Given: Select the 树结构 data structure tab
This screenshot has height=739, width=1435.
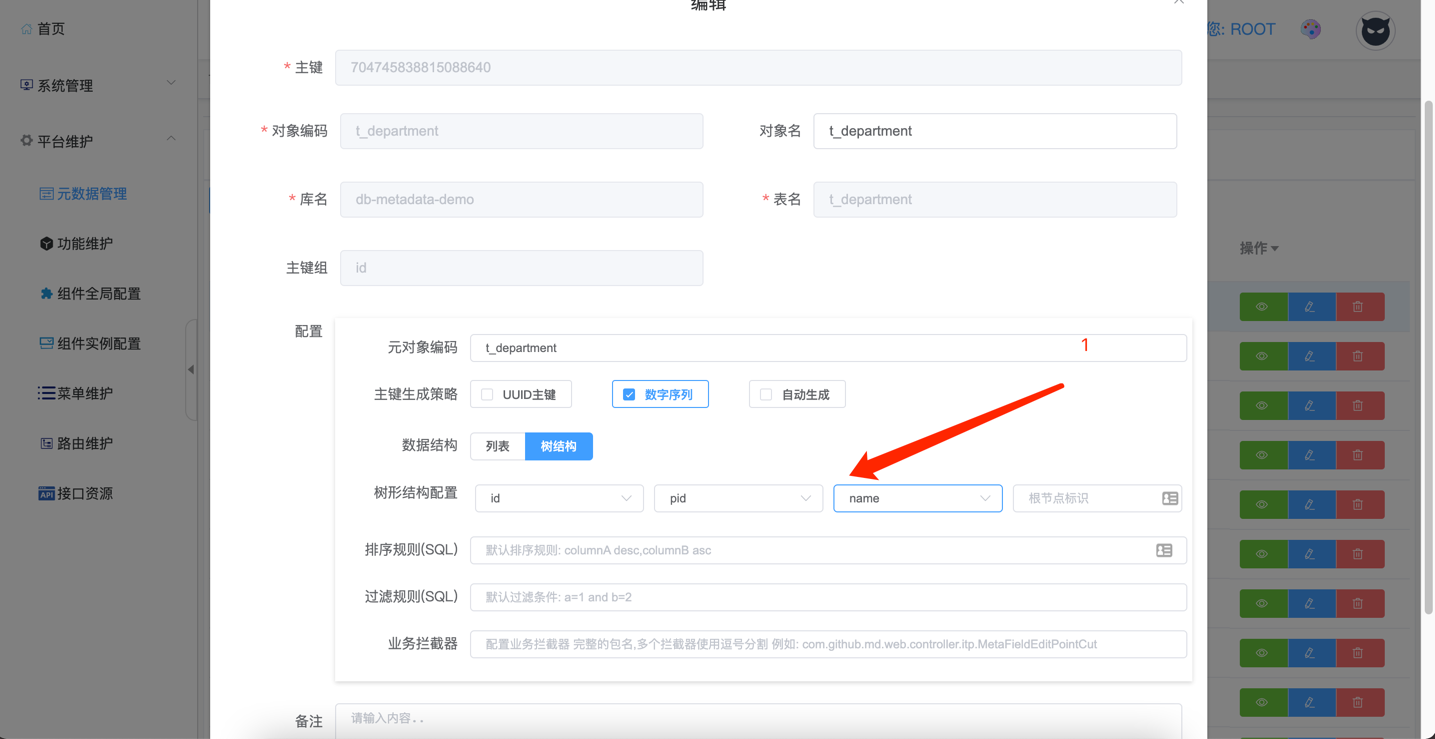Looking at the screenshot, I should 558,446.
